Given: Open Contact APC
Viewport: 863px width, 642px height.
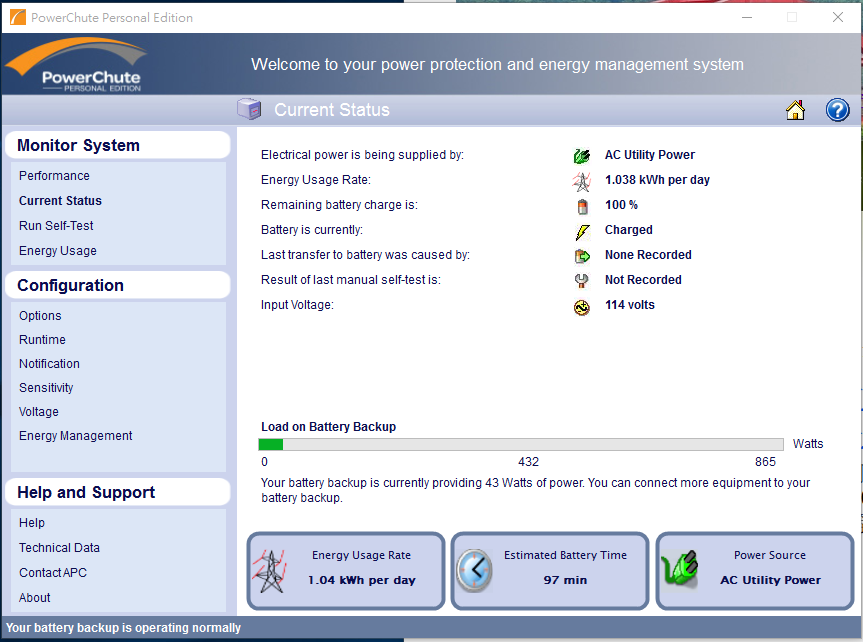Looking at the screenshot, I should coord(52,573).
